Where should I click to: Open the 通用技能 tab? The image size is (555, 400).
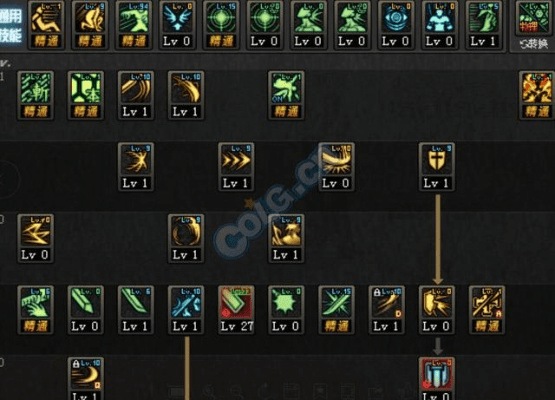tap(11, 25)
